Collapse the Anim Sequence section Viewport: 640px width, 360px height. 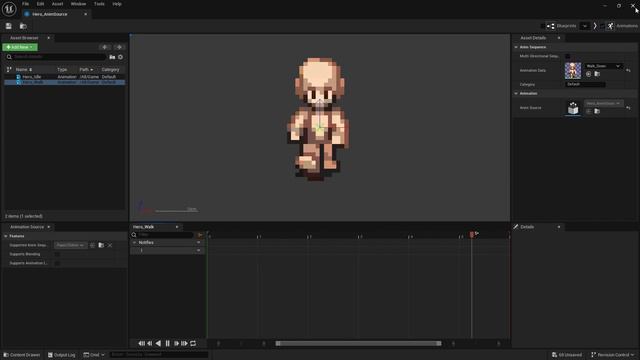pos(516,47)
